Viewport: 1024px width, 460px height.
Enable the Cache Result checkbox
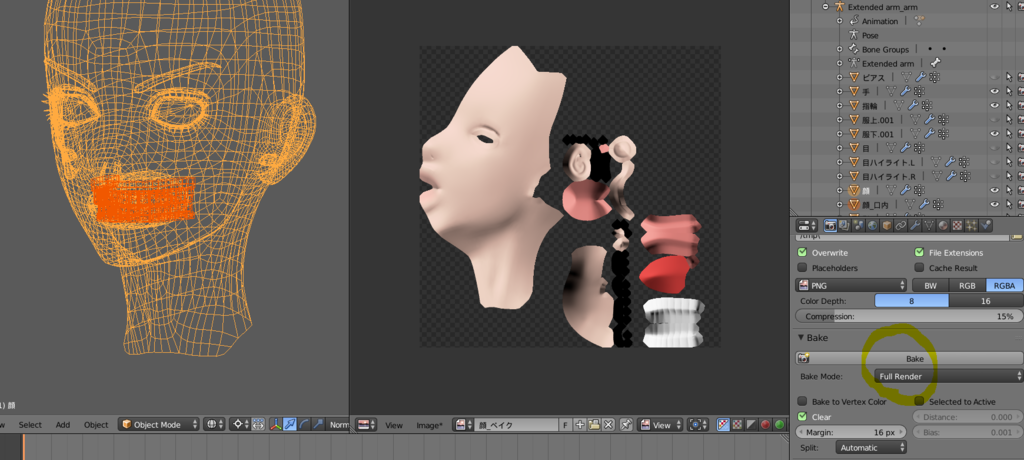(x=919, y=268)
